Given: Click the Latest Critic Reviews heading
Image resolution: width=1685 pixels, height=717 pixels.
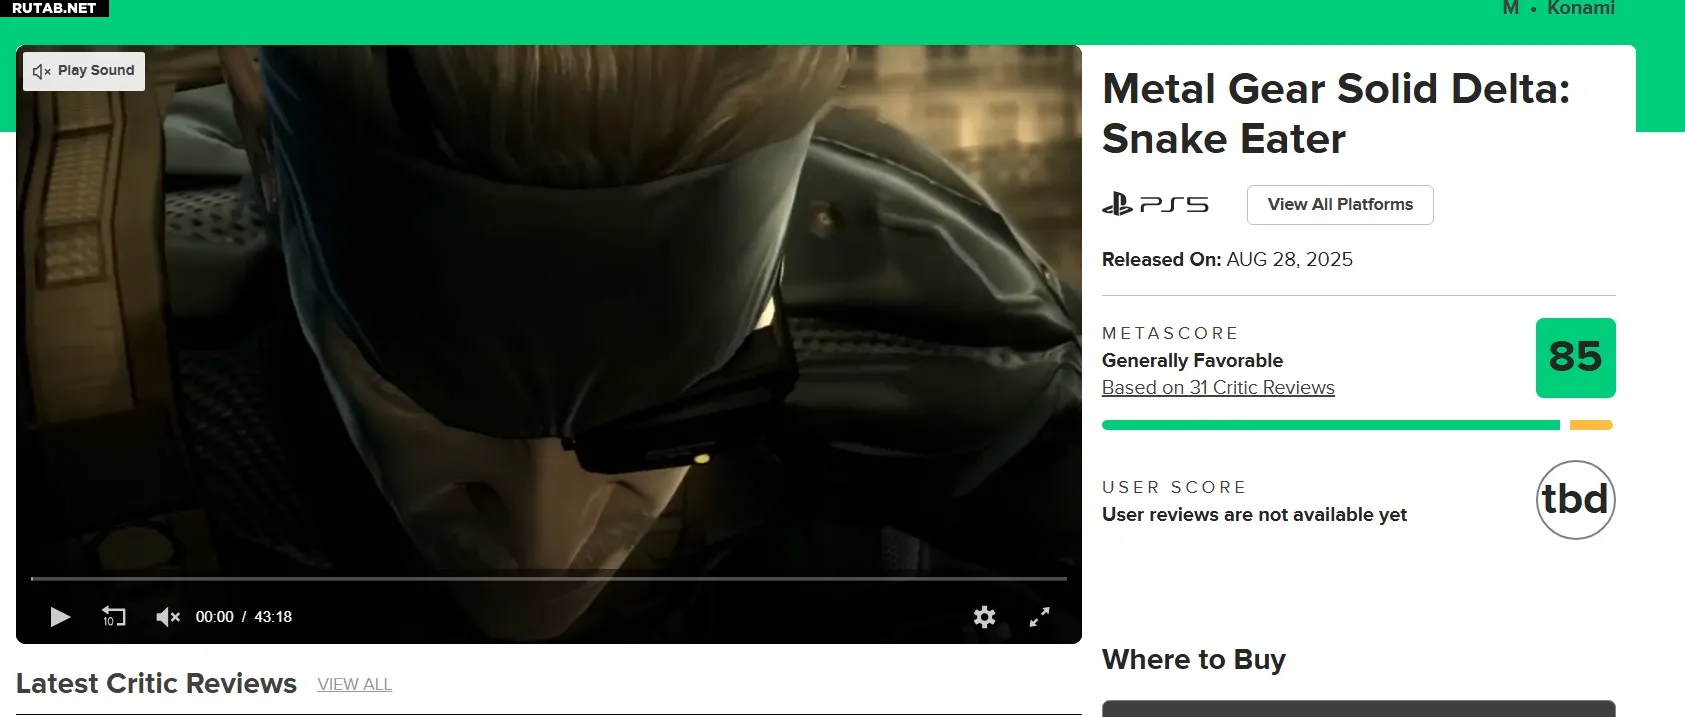Looking at the screenshot, I should click(156, 684).
